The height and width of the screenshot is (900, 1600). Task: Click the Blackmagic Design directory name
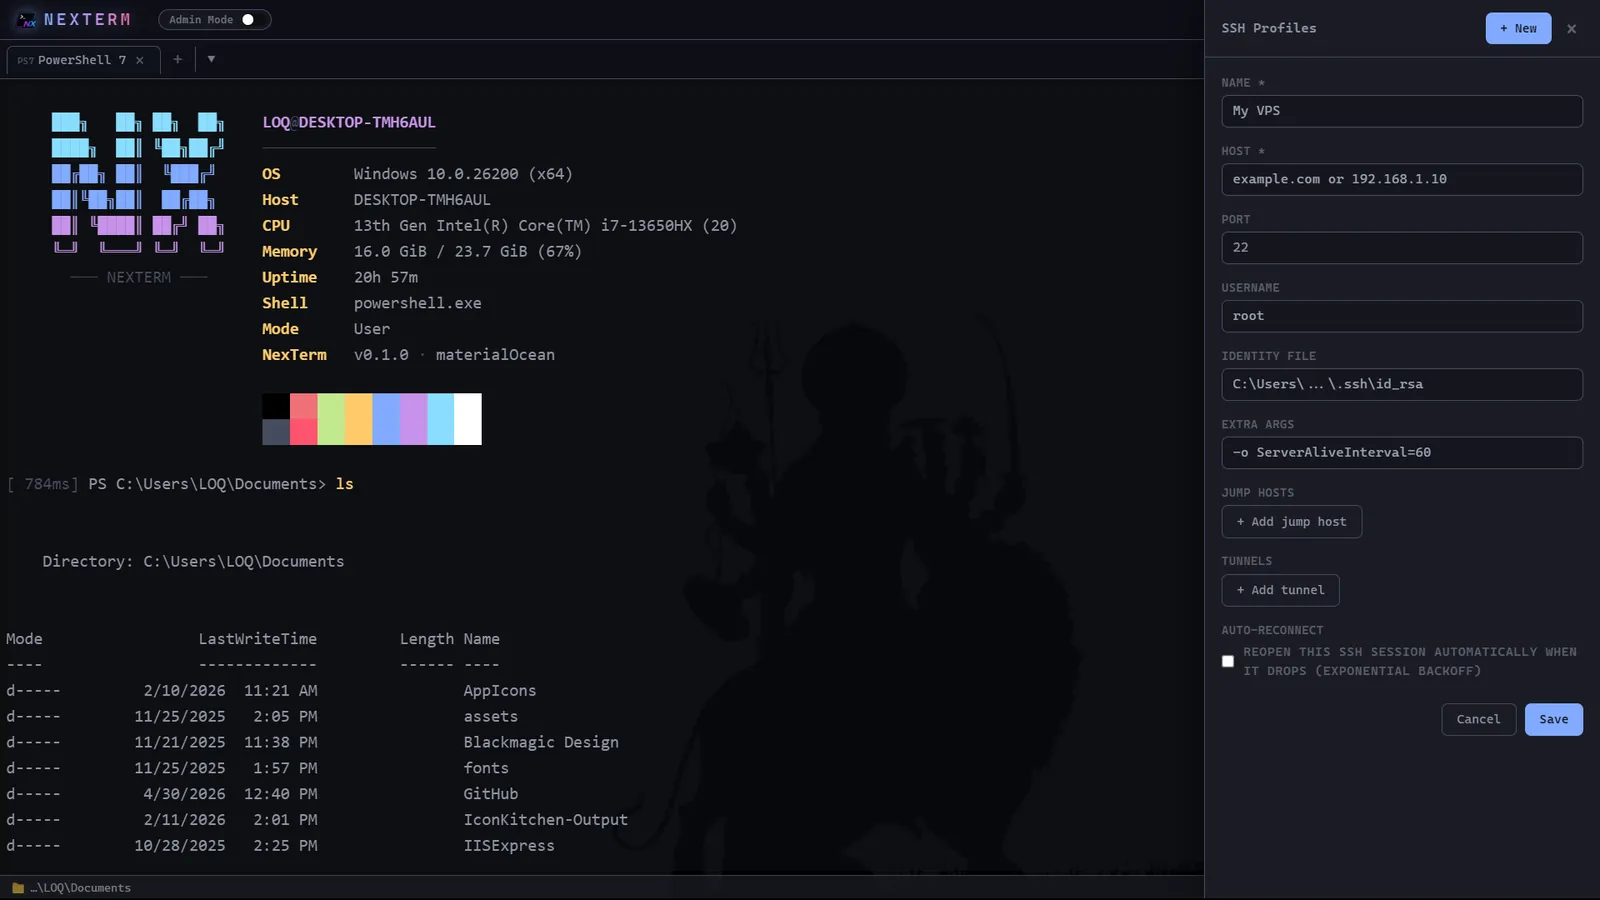click(541, 743)
